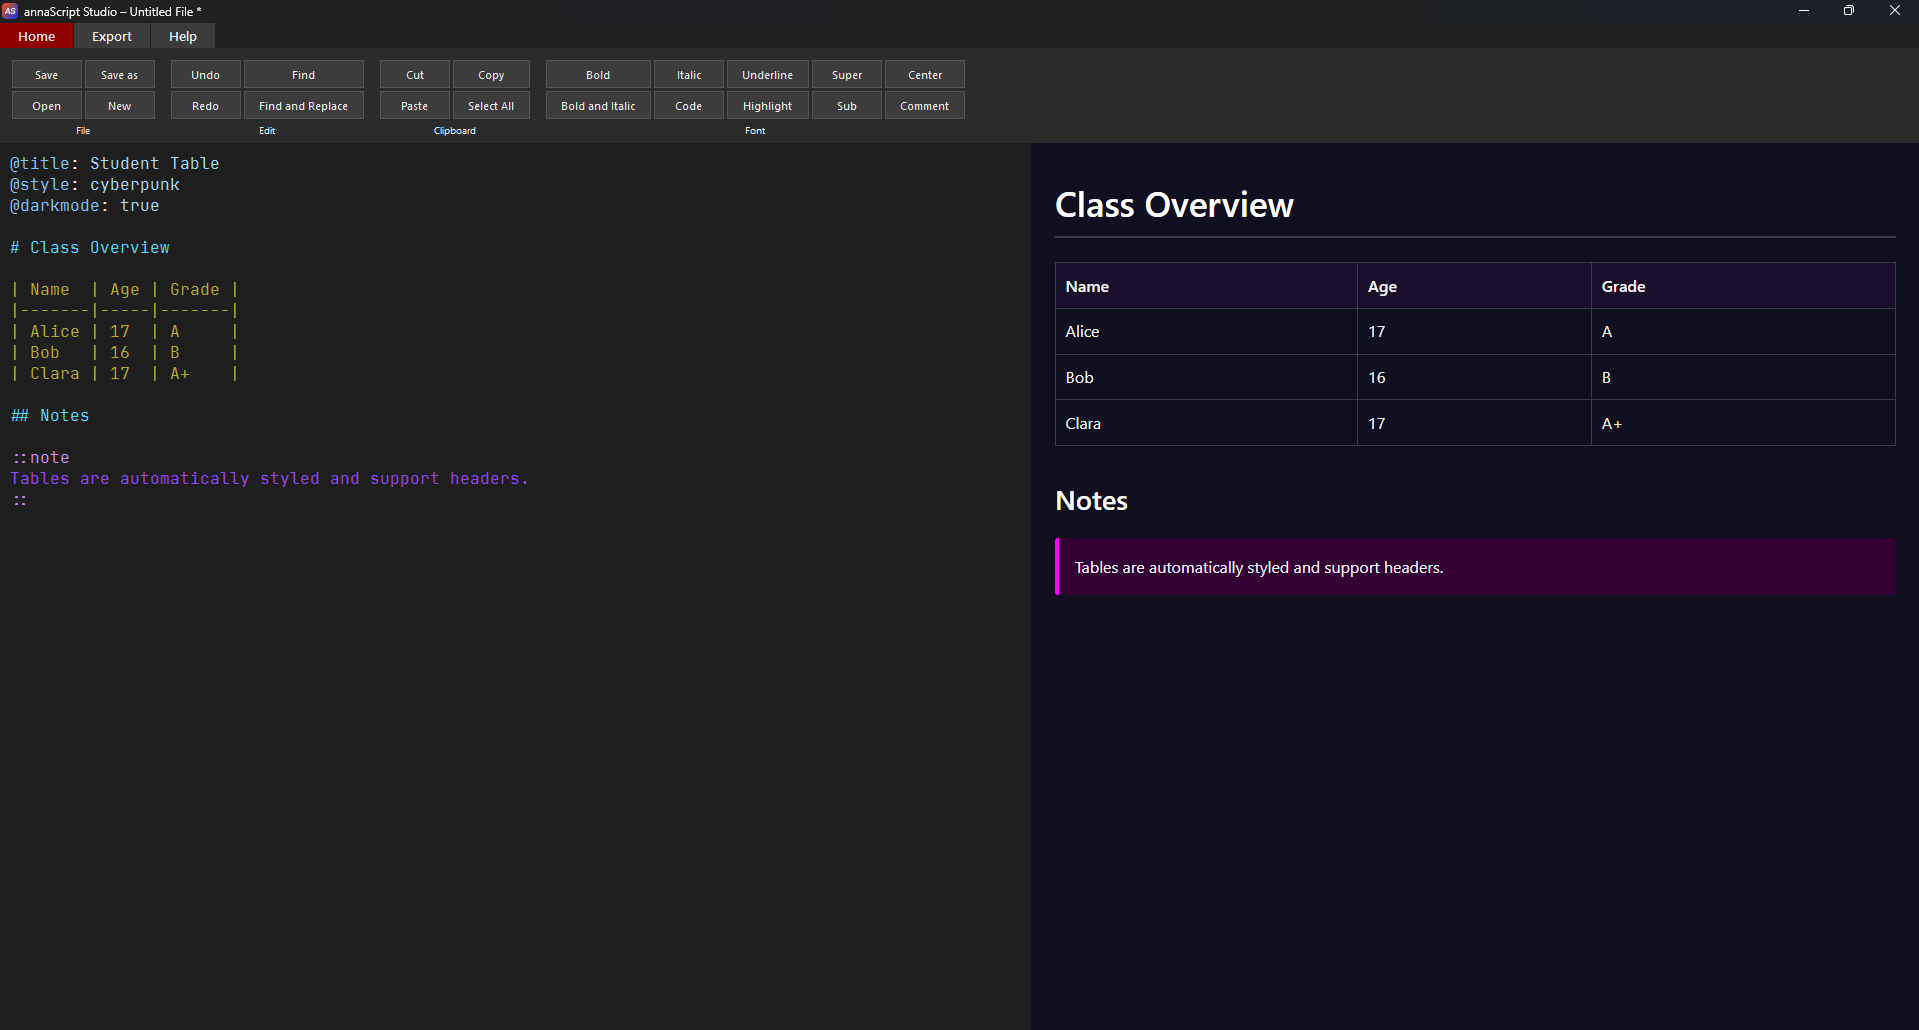Open a file with Open button

pyautogui.click(x=47, y=106)
